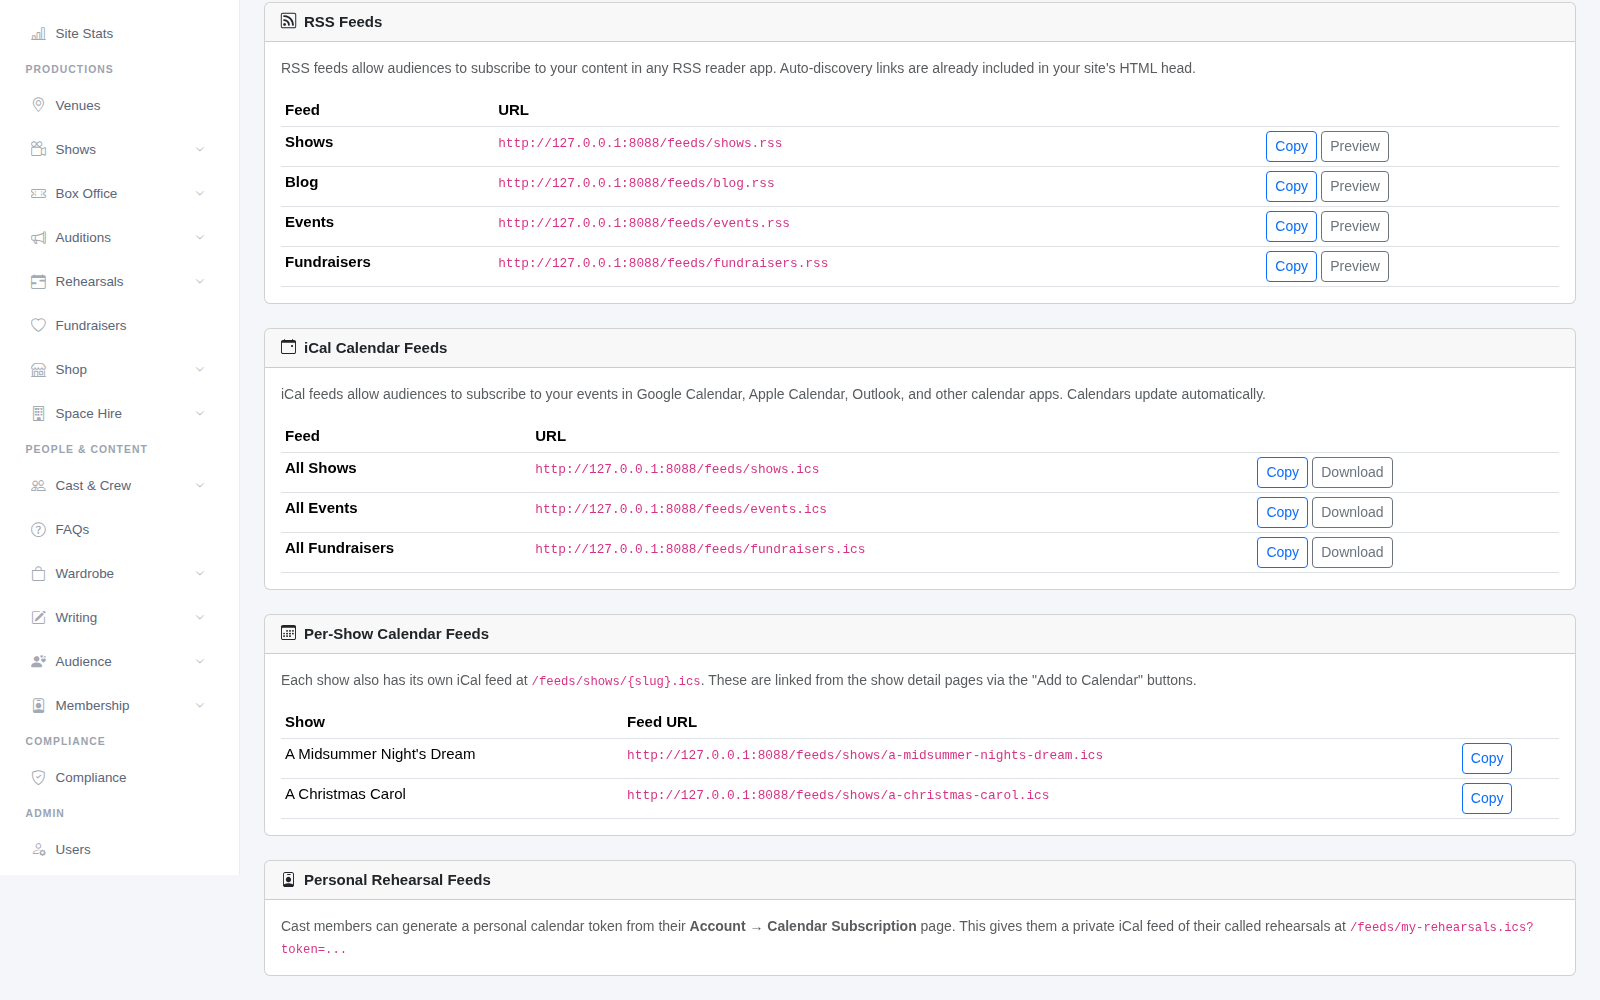Click the Membership badge icon
1600x1000 pixels.
(x=38, y=705)
